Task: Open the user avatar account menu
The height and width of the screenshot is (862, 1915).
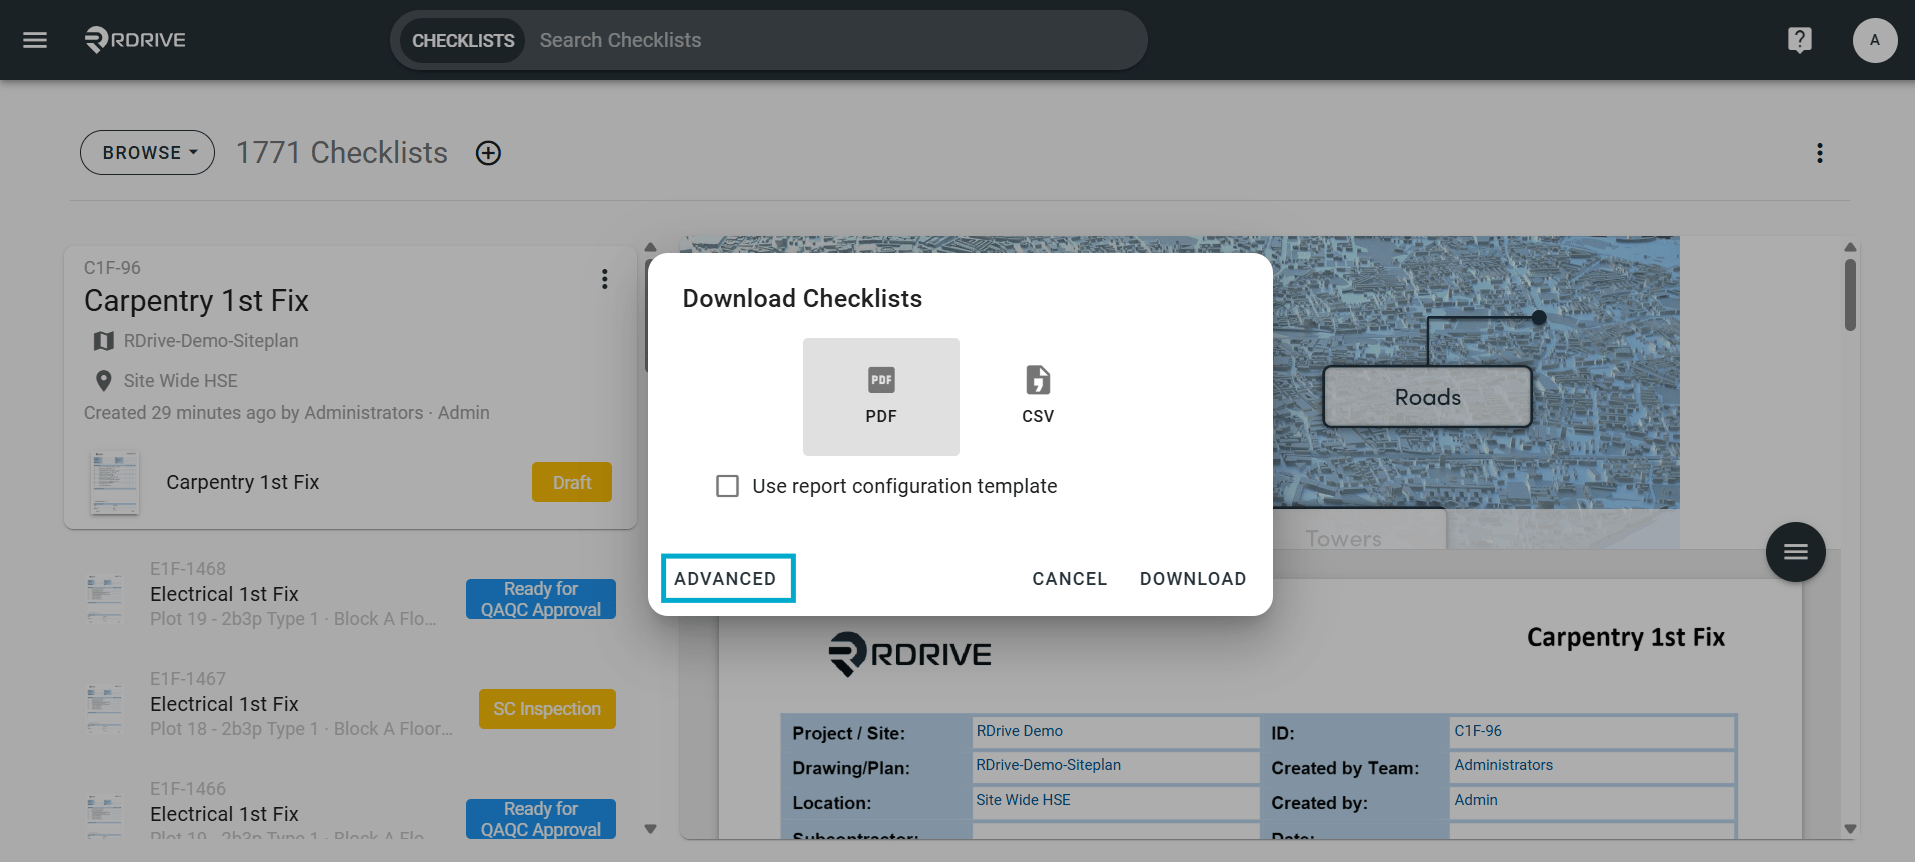Action: pos(1874,40)
